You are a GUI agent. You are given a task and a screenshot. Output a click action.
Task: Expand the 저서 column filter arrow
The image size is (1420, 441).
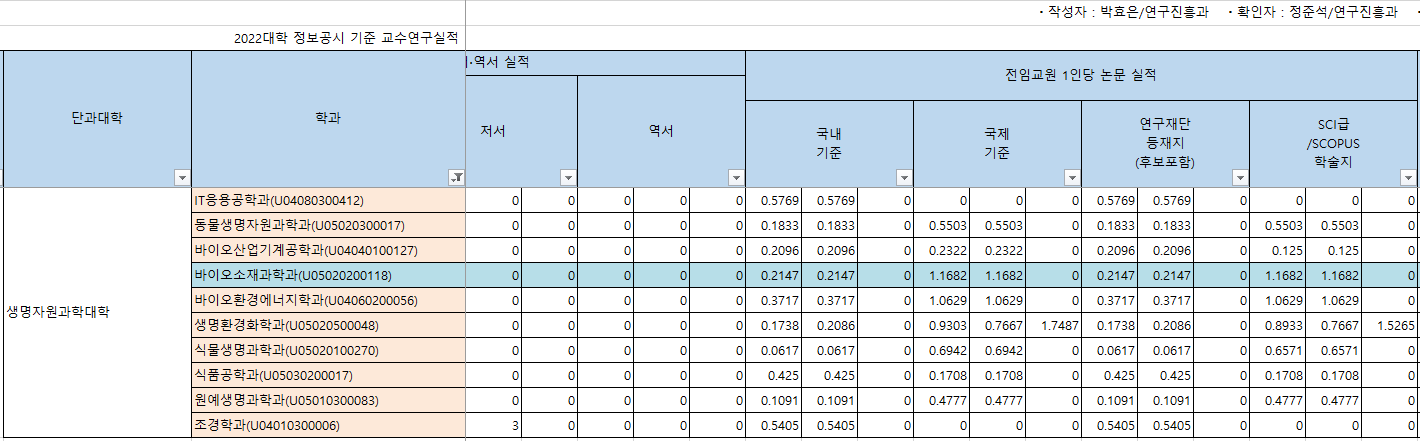coord(568,178)
